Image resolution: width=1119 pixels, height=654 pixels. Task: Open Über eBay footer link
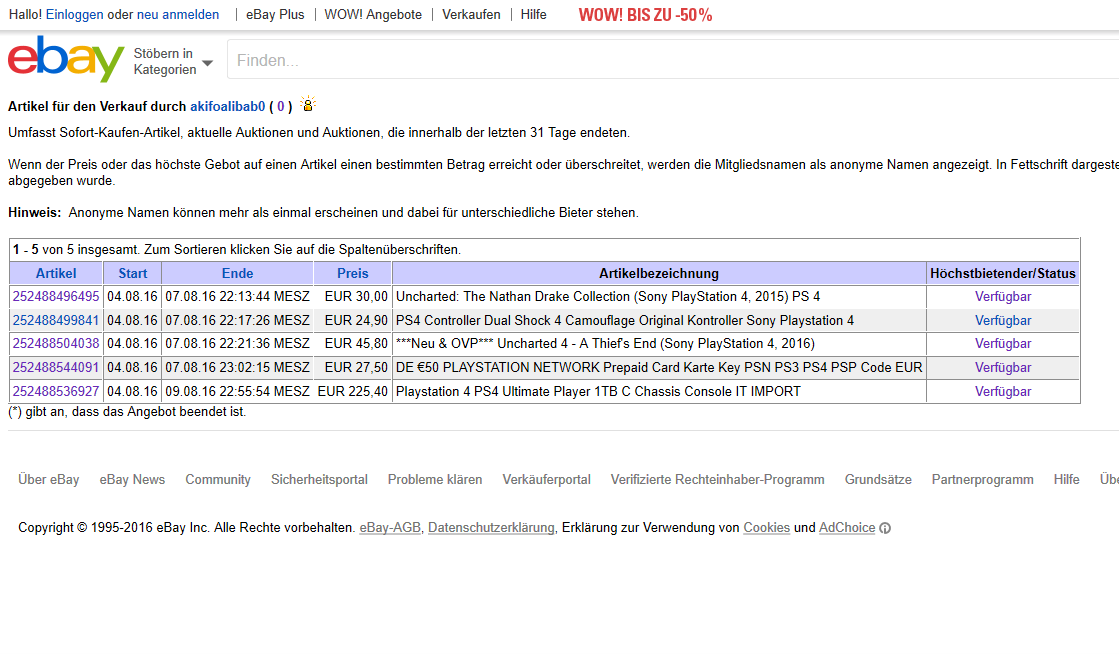[x=49, y=480]
